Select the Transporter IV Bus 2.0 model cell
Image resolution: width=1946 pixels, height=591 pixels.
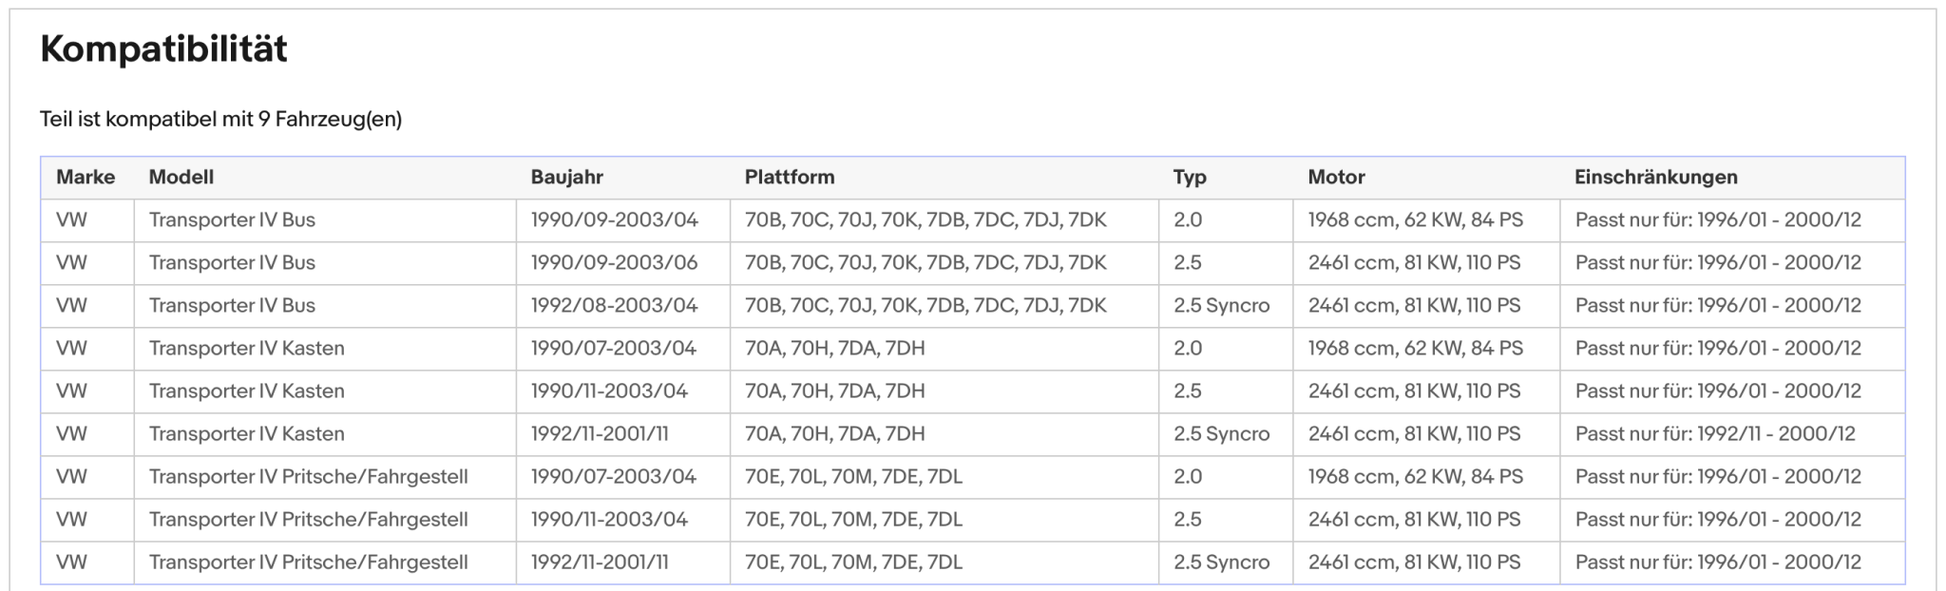coord(231,220)
